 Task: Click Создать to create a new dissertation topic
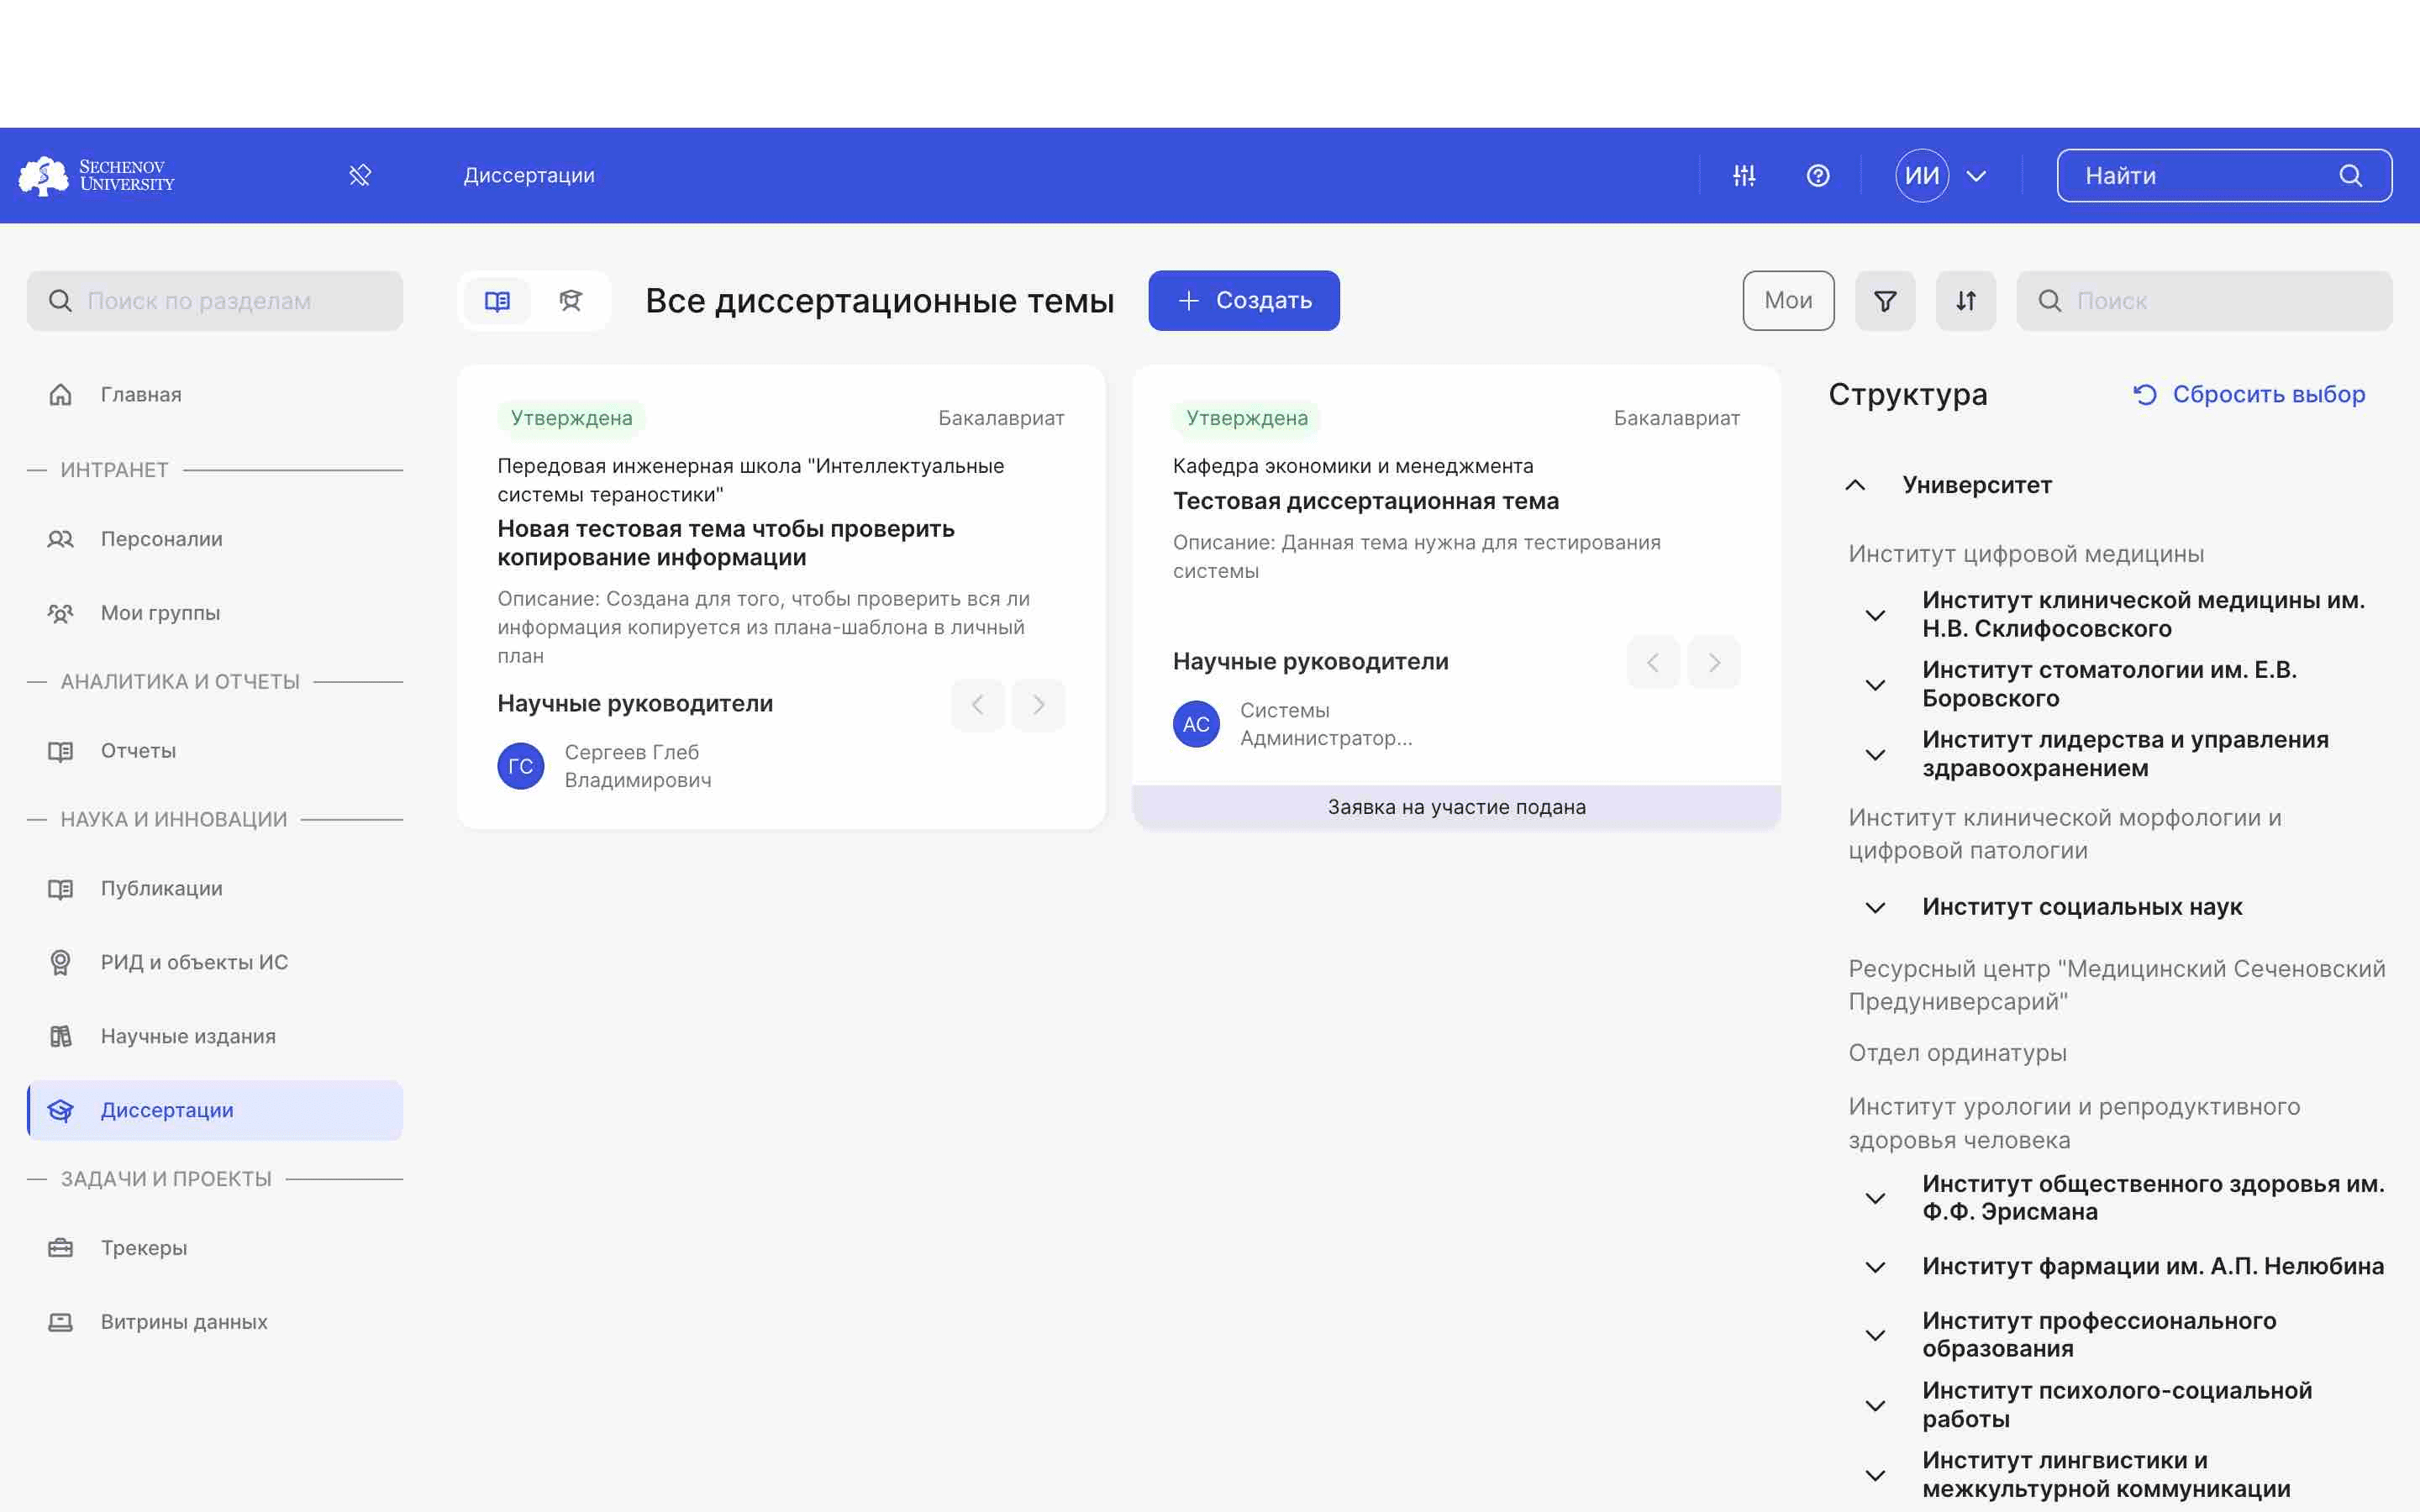coord(1244,300)
